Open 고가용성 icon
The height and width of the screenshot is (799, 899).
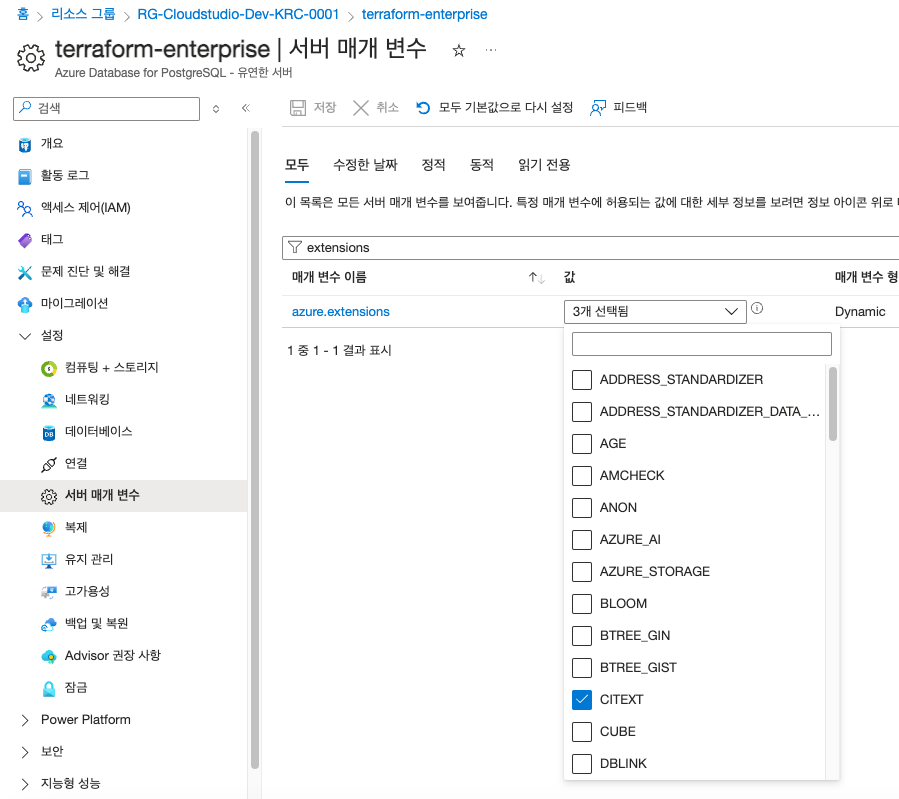(x=49, y=592)
